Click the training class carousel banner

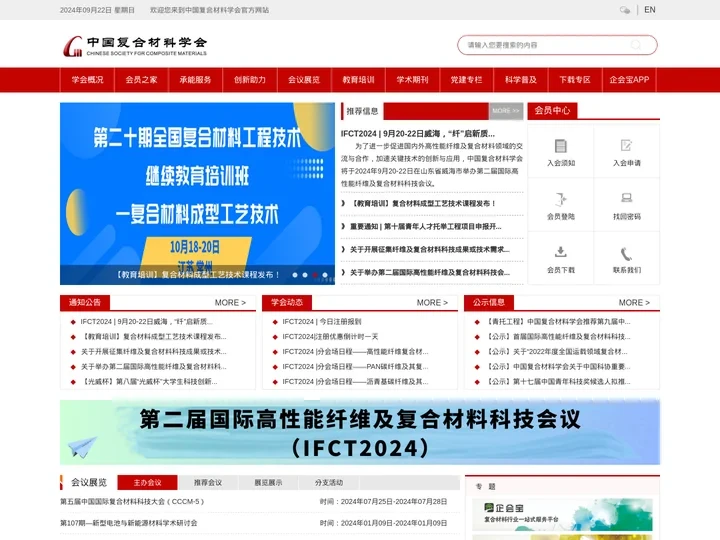(197, 193)
